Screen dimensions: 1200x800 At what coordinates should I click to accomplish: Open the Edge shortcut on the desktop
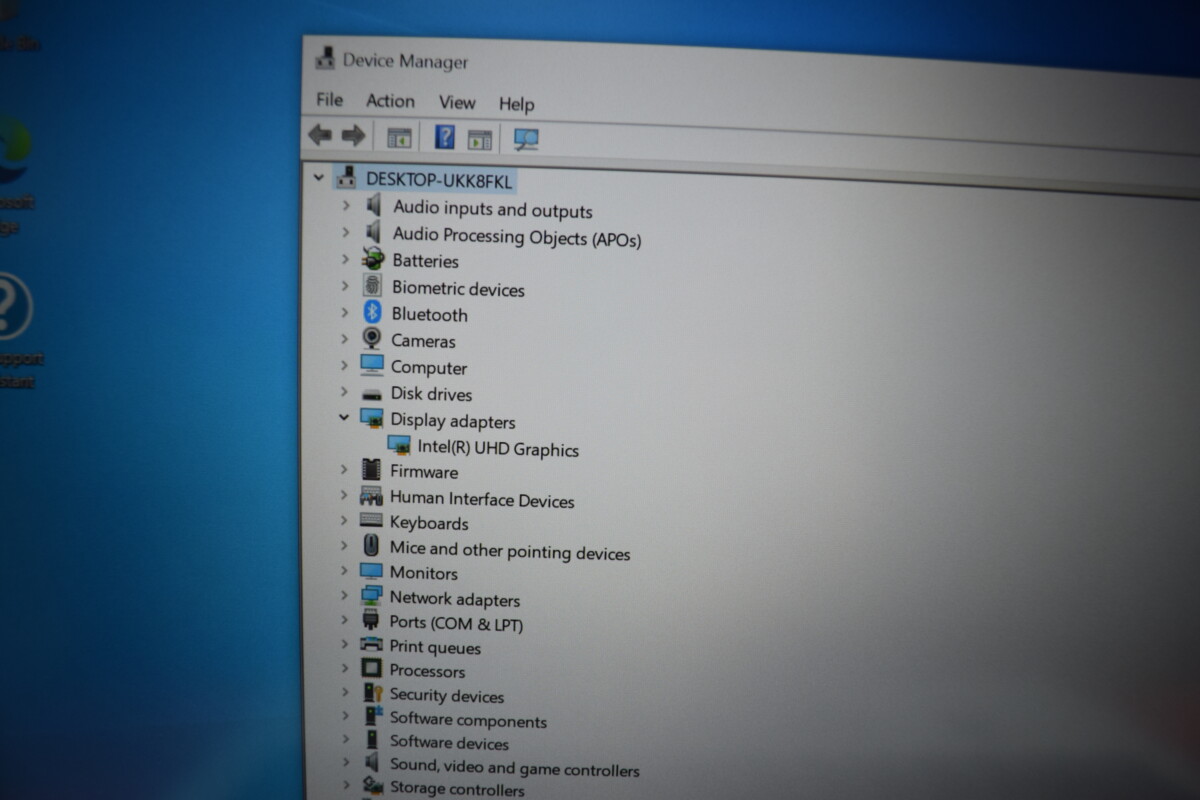[x=14, y=151]
